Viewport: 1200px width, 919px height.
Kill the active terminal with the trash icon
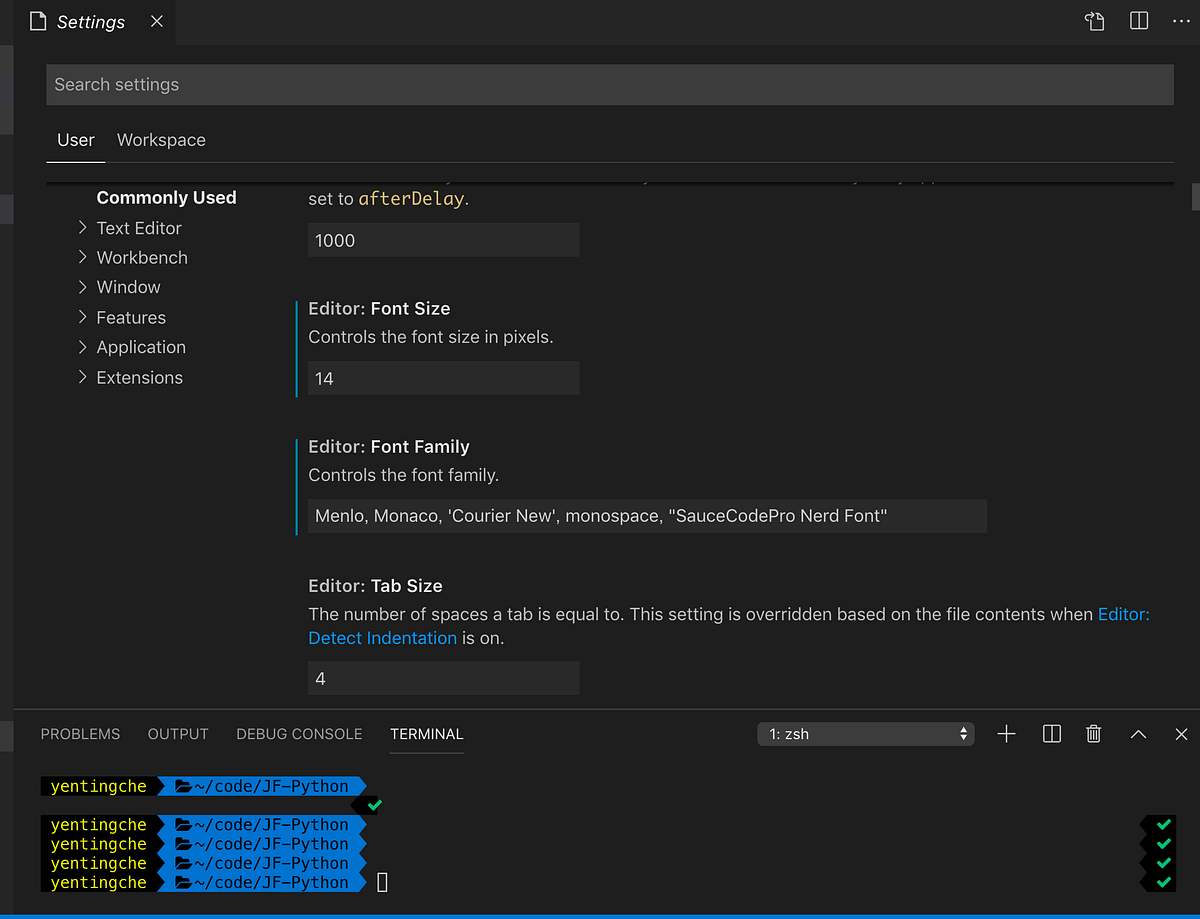pos(1093,734)
